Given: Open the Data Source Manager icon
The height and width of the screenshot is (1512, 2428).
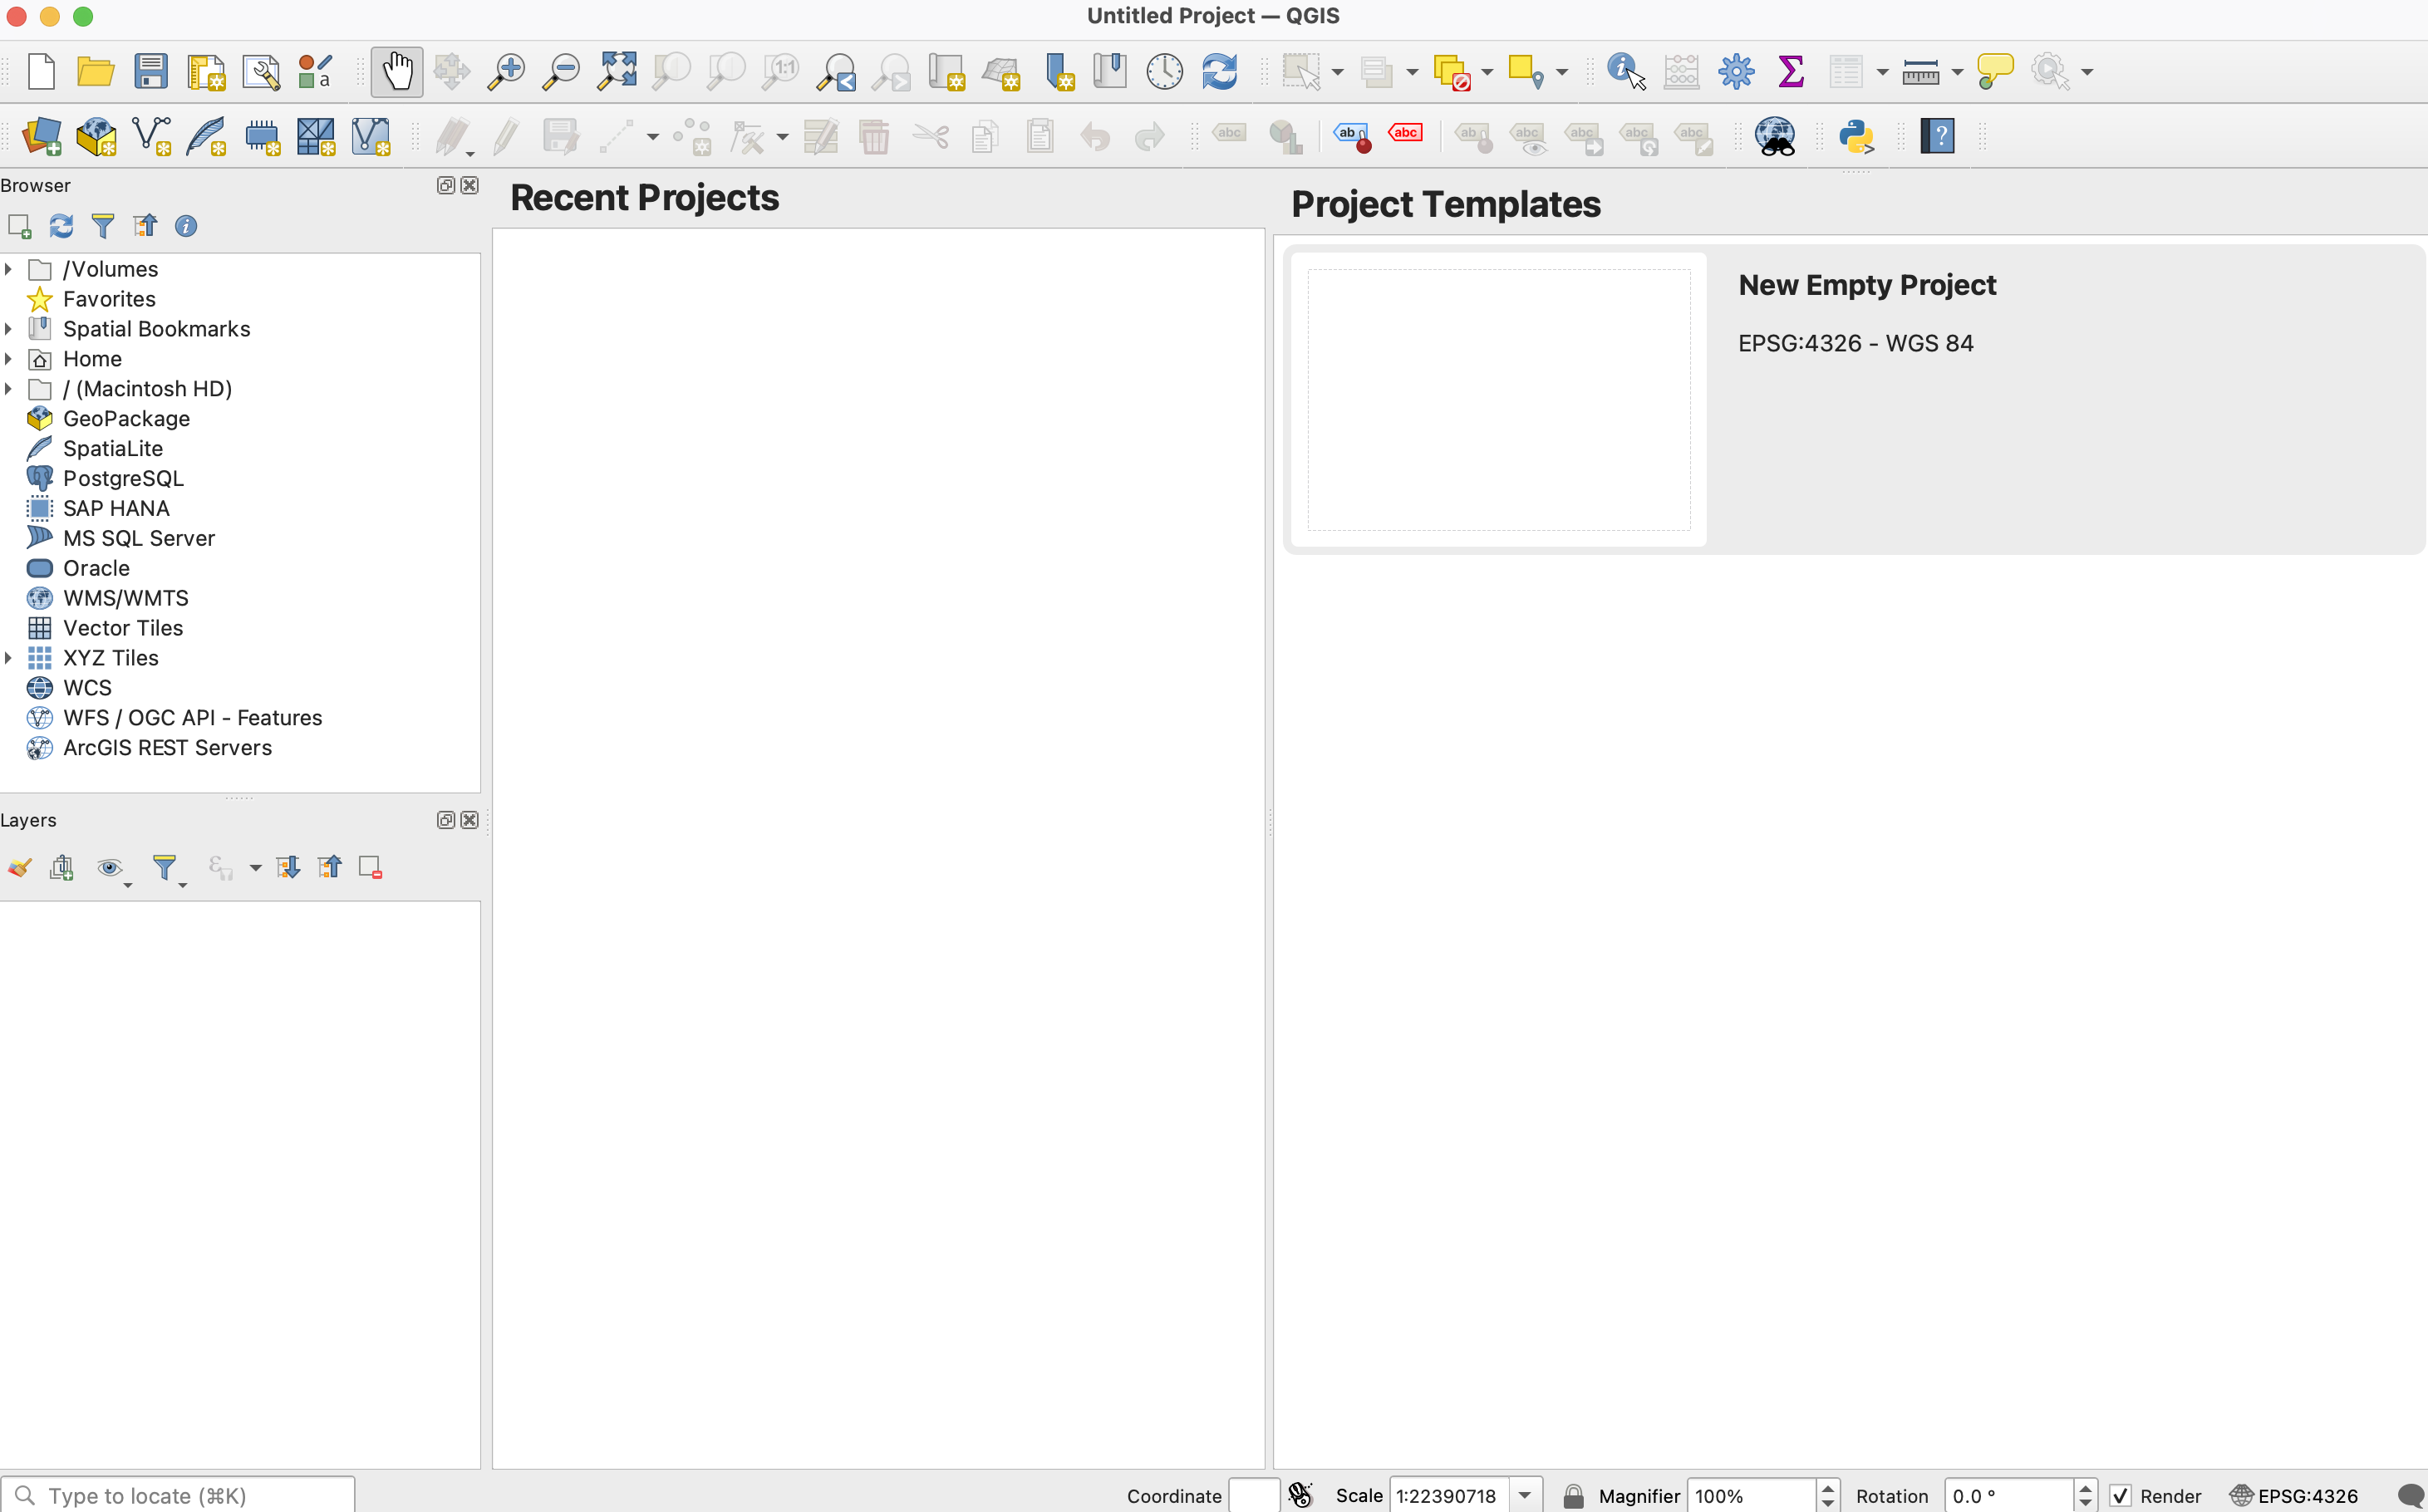Looking at the screenshot, I should coord(42,136).
